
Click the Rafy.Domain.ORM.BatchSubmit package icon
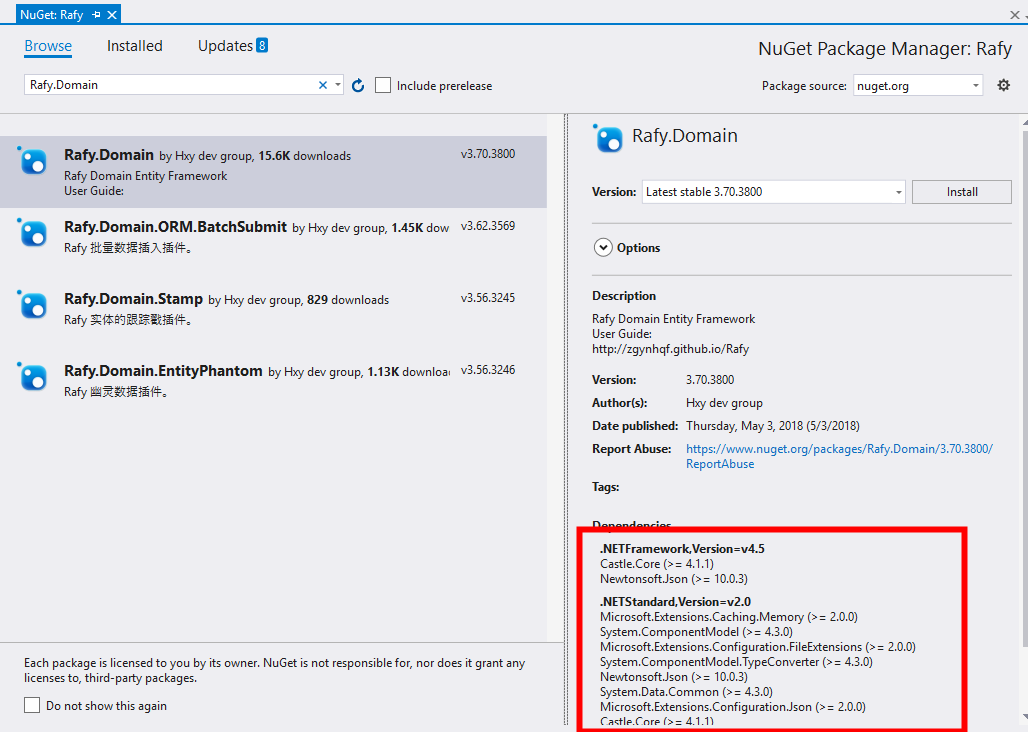pyautogui.click(x=32, y=233)
